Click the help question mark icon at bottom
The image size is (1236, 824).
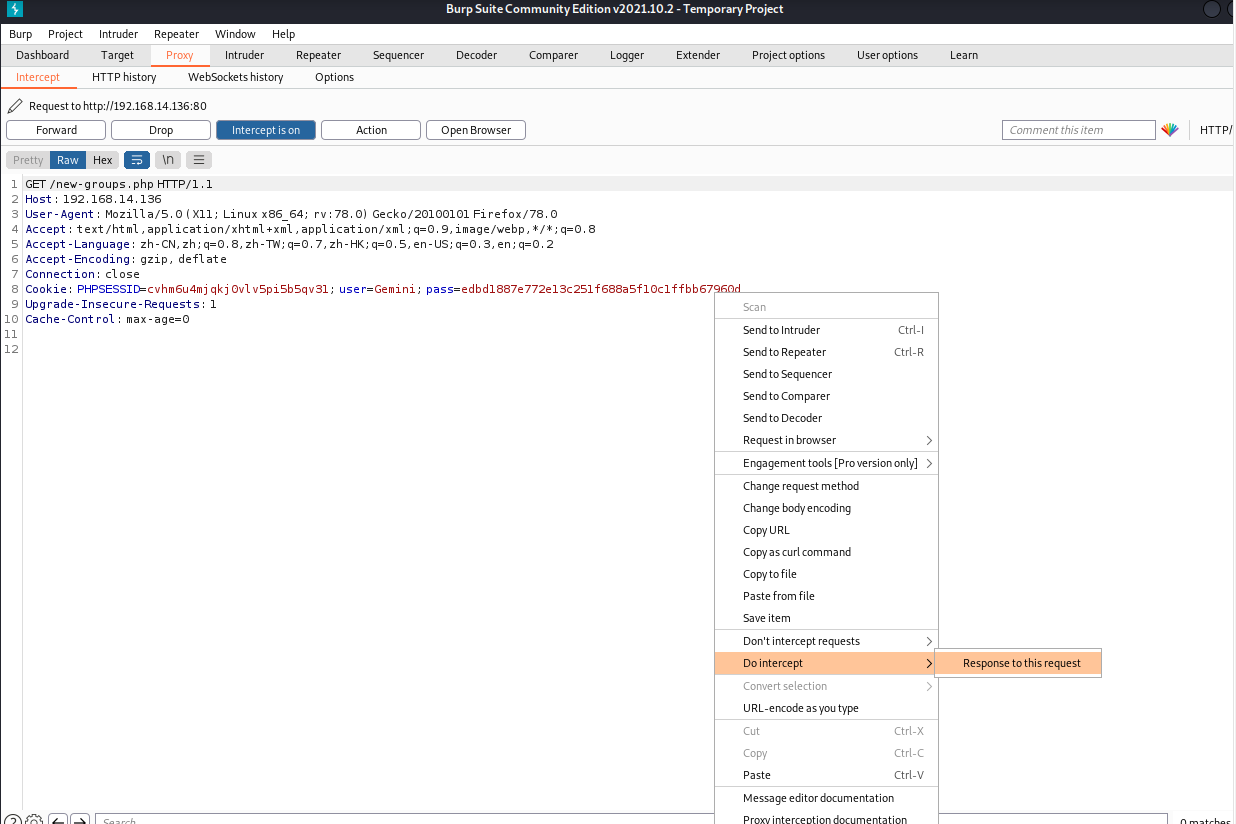click(12, 820)
